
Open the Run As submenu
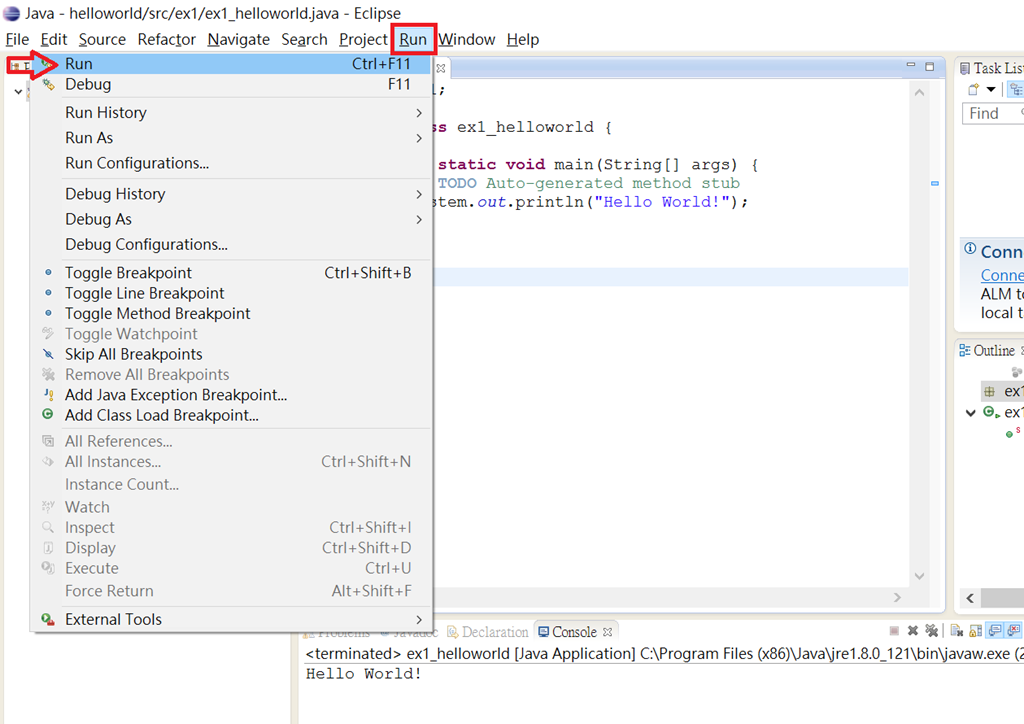(231, 138)
